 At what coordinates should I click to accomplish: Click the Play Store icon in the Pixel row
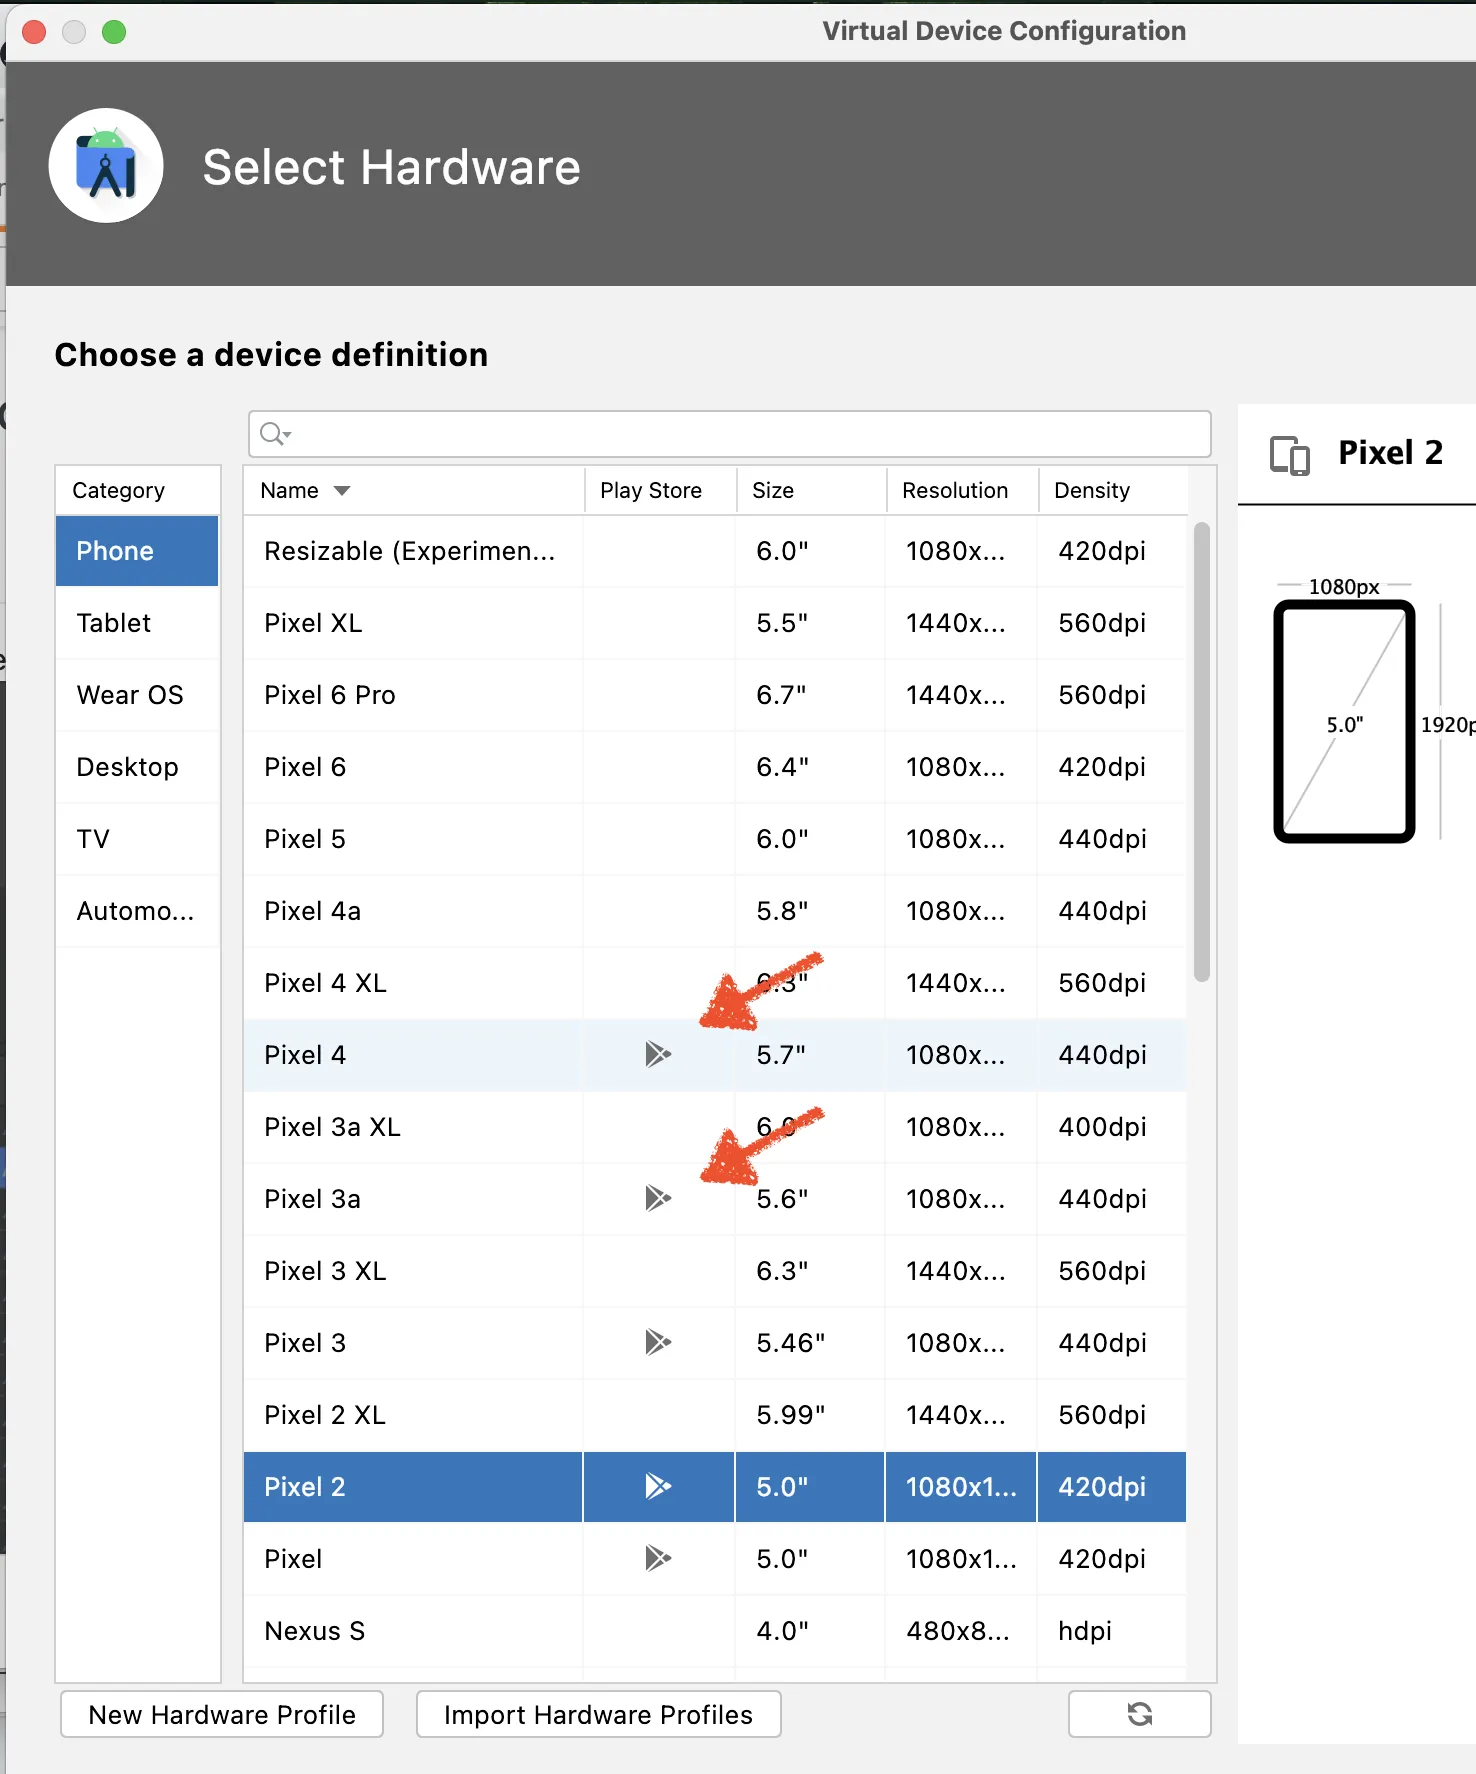point(658,1558)
